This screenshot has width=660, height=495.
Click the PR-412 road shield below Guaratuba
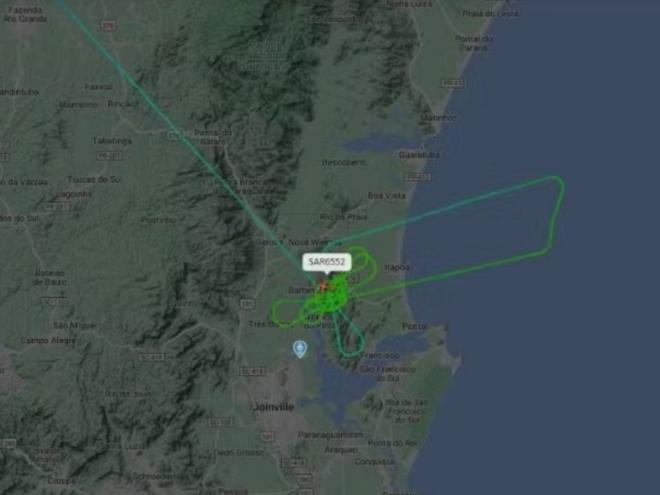pos(418,178)
